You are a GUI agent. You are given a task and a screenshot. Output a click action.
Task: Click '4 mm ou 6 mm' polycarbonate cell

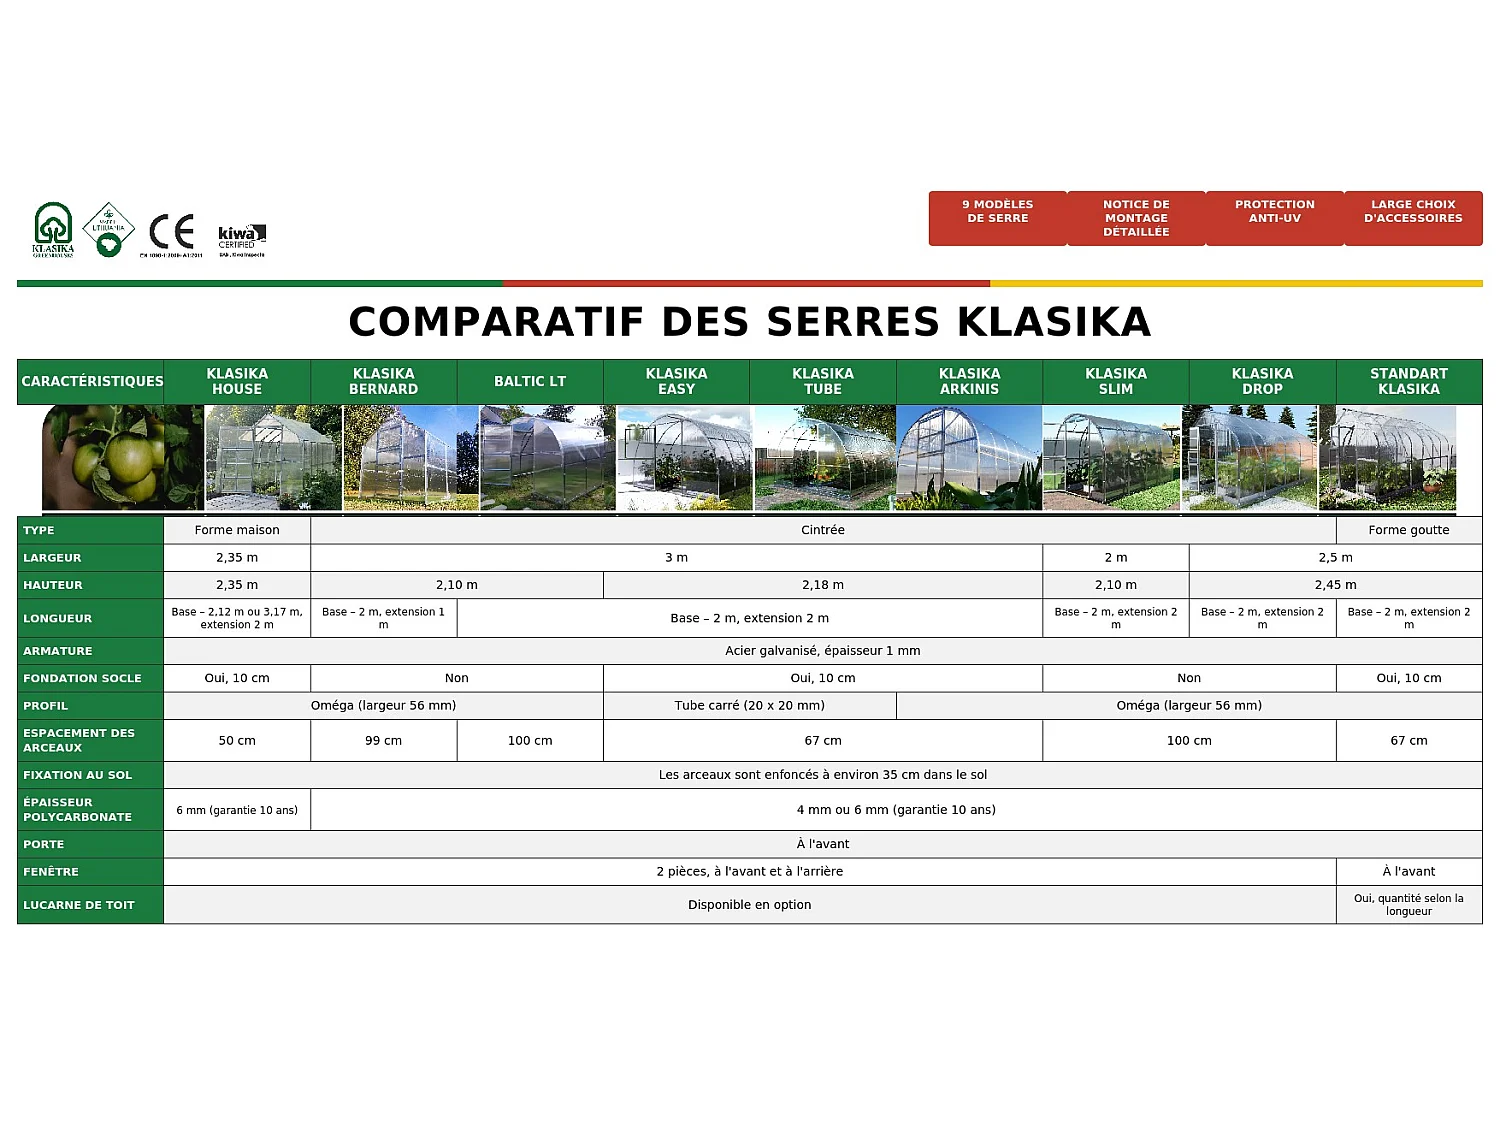click(x=896, y=810)
